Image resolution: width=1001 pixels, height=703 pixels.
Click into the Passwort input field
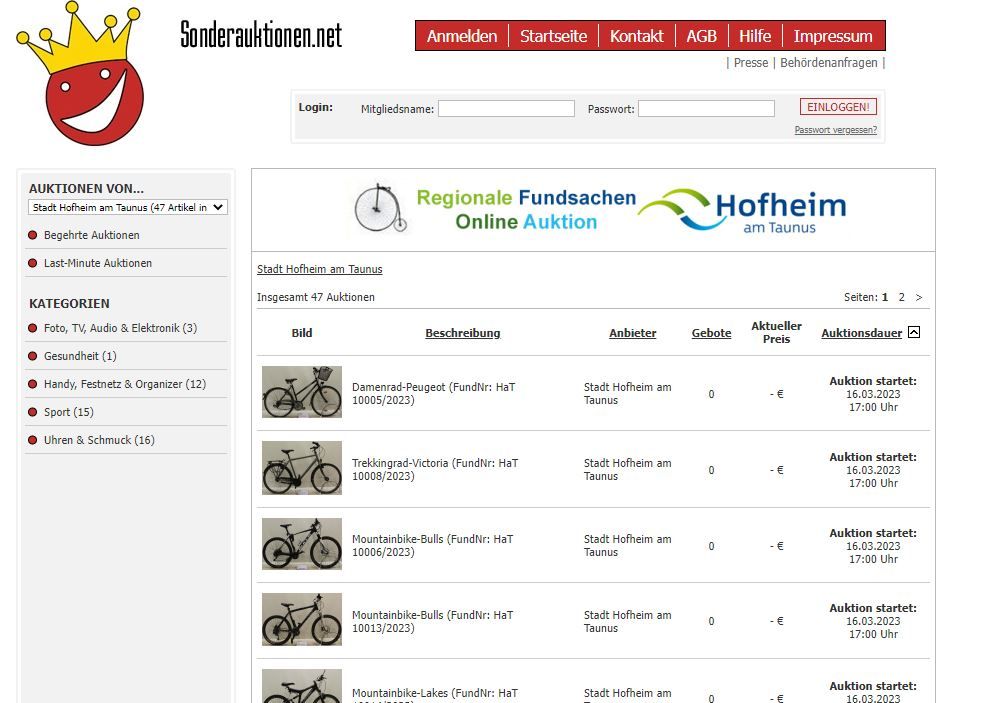pos(706,109)
